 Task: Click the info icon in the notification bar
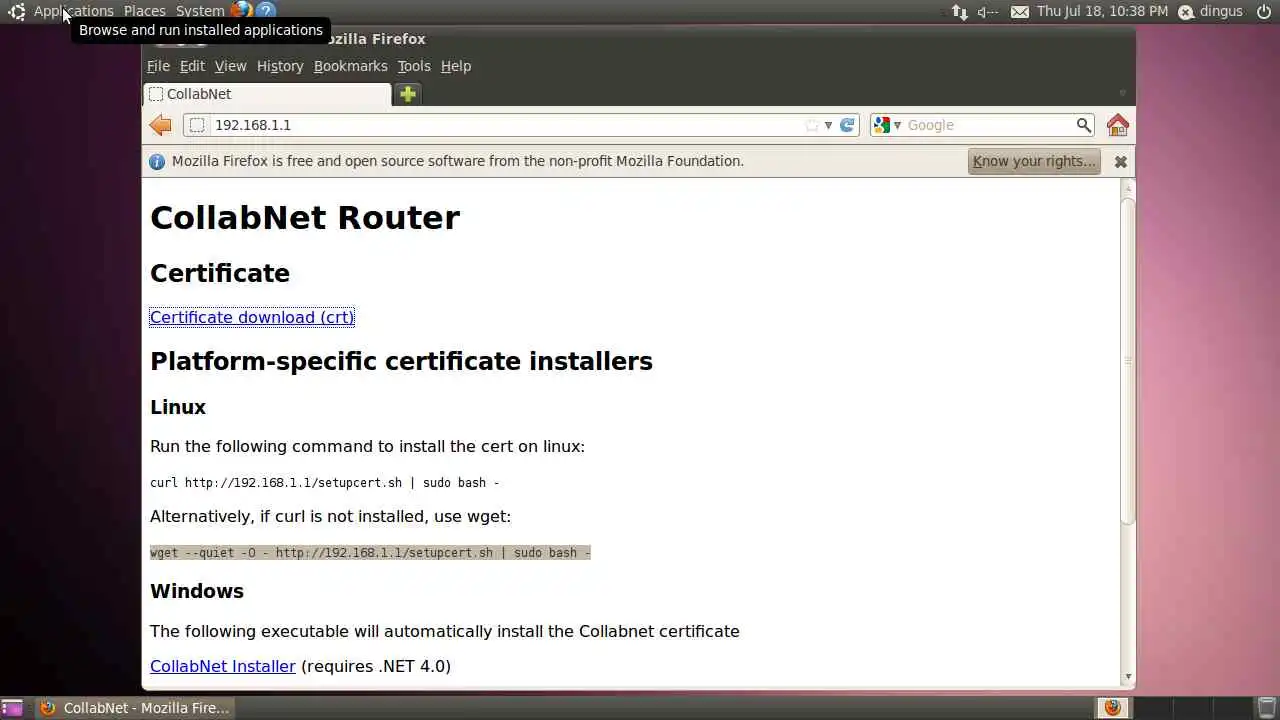click(157, 161)
